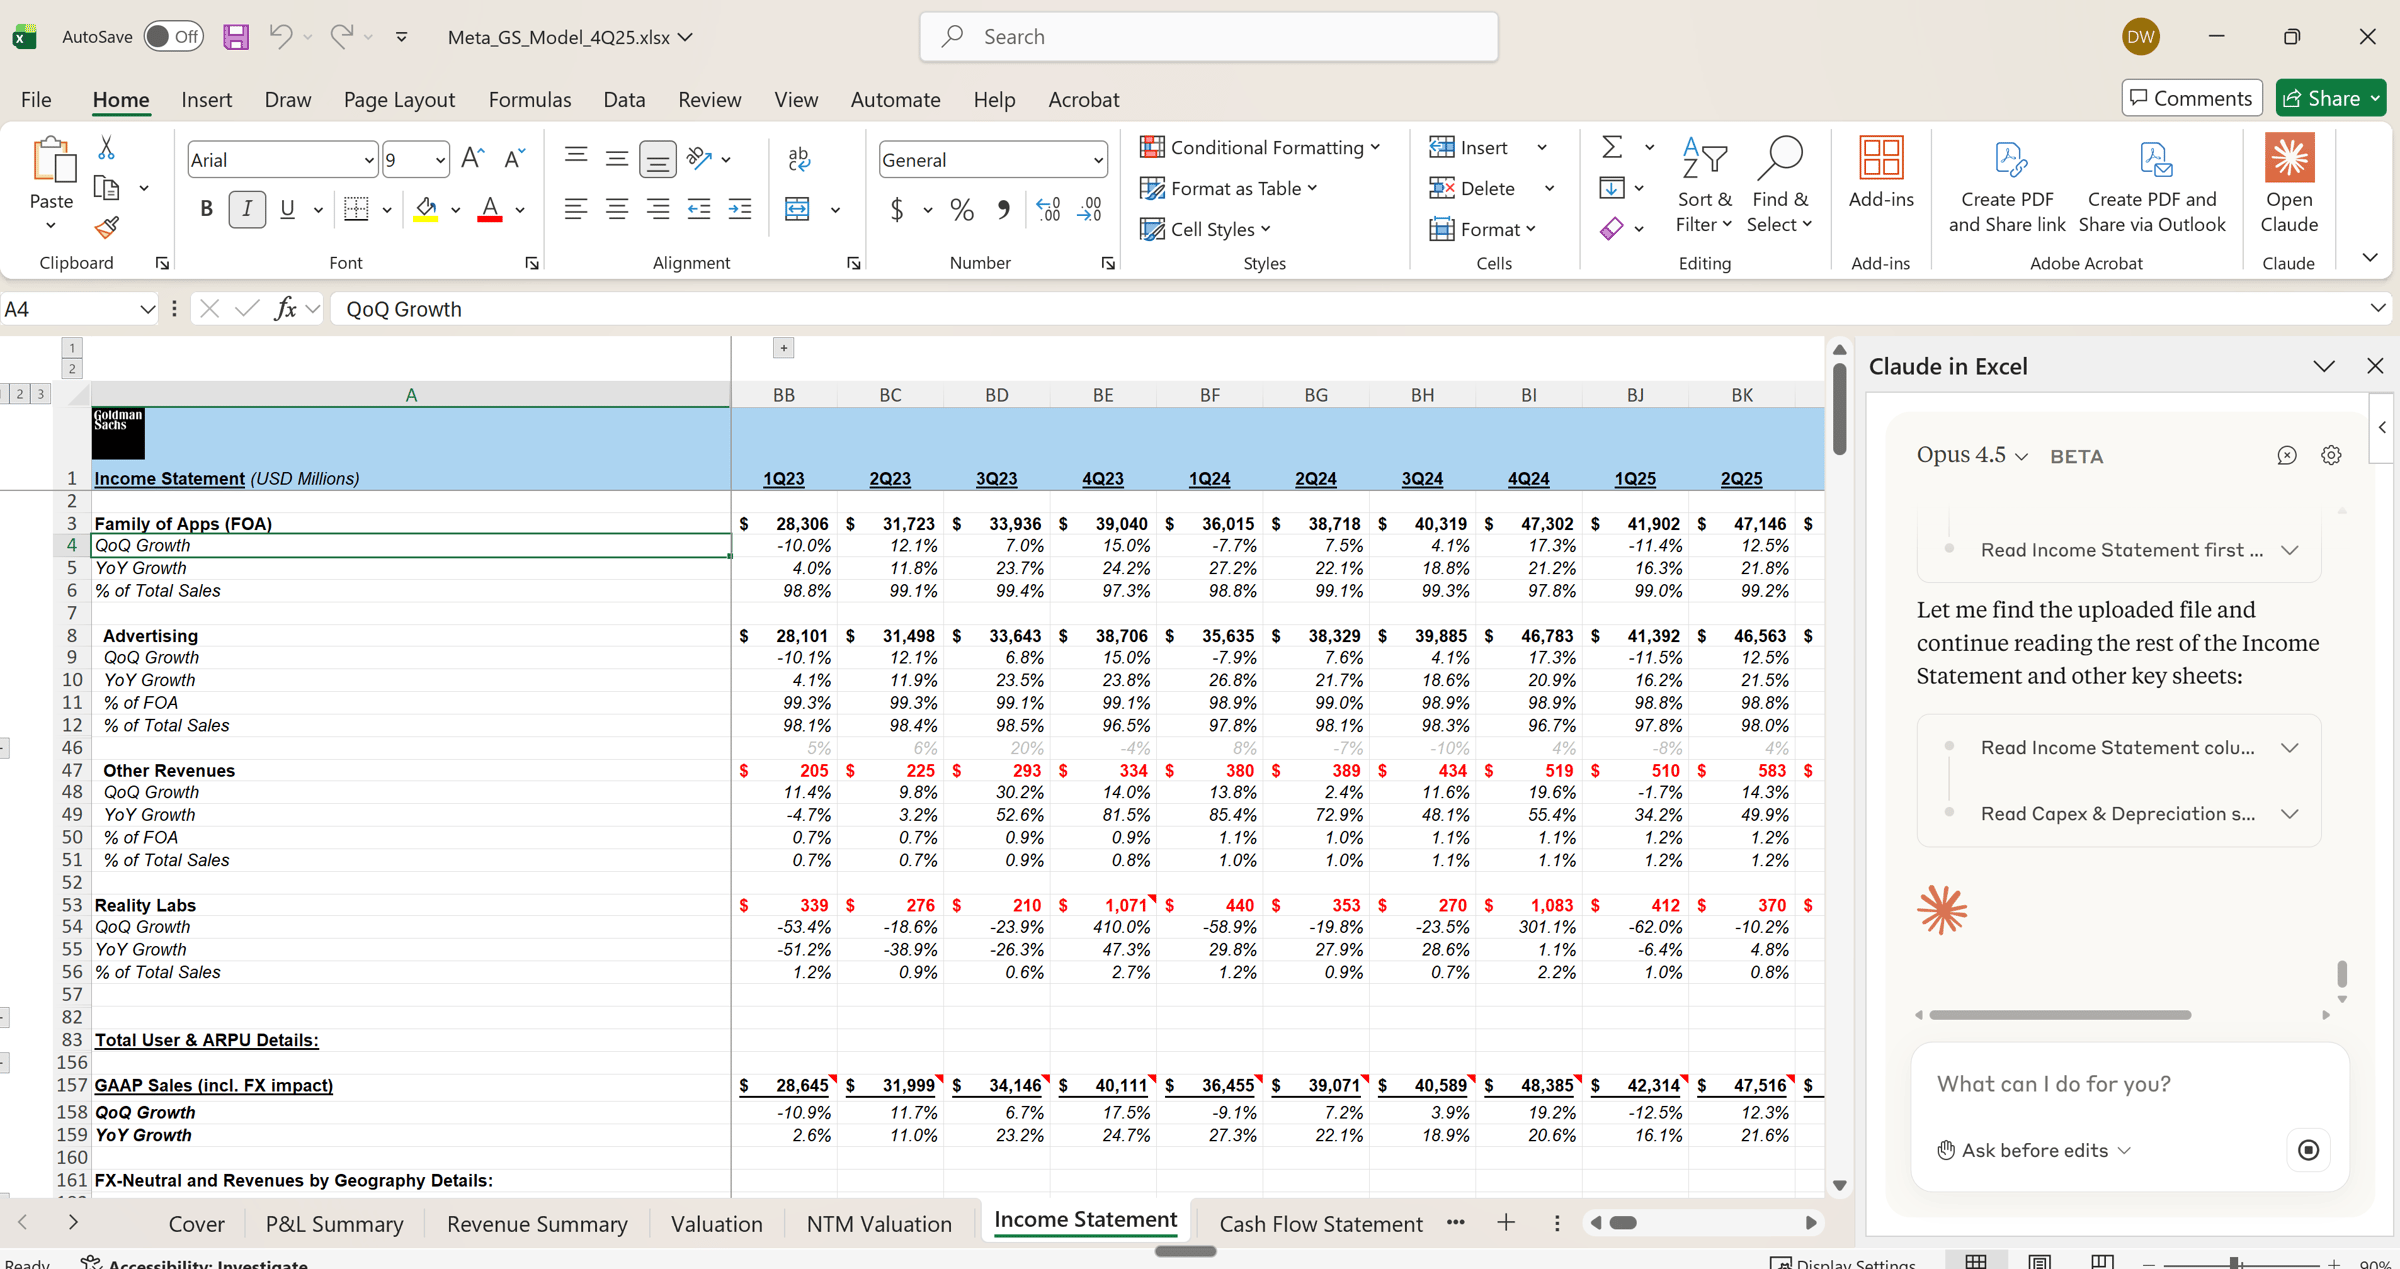2400x1269 pixels.
Task: Toggle Bottom Align
Action: (657, 159)
